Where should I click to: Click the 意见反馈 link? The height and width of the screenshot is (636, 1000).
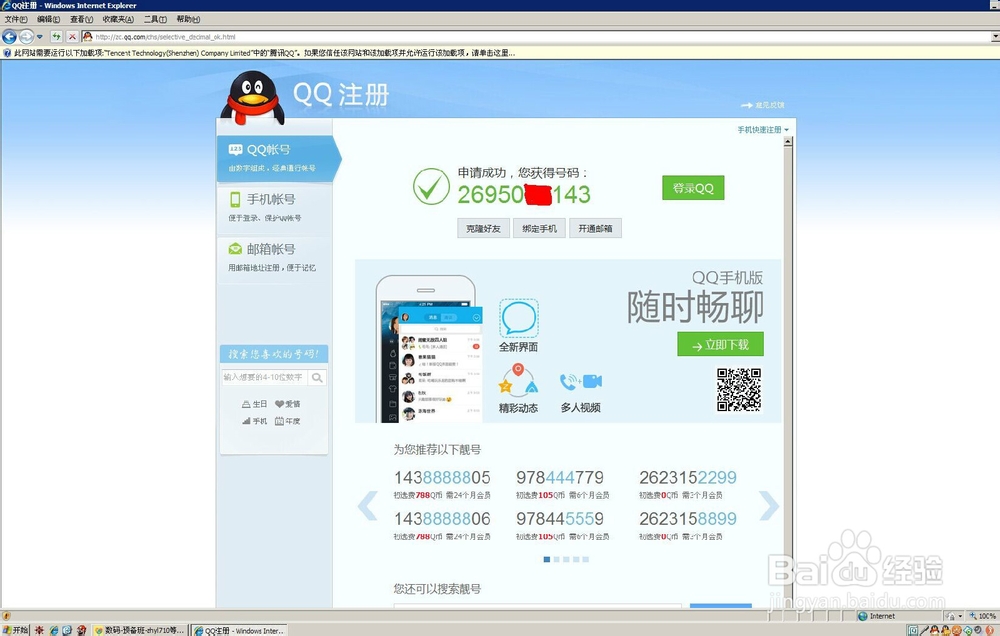click(x=763, y=105)
